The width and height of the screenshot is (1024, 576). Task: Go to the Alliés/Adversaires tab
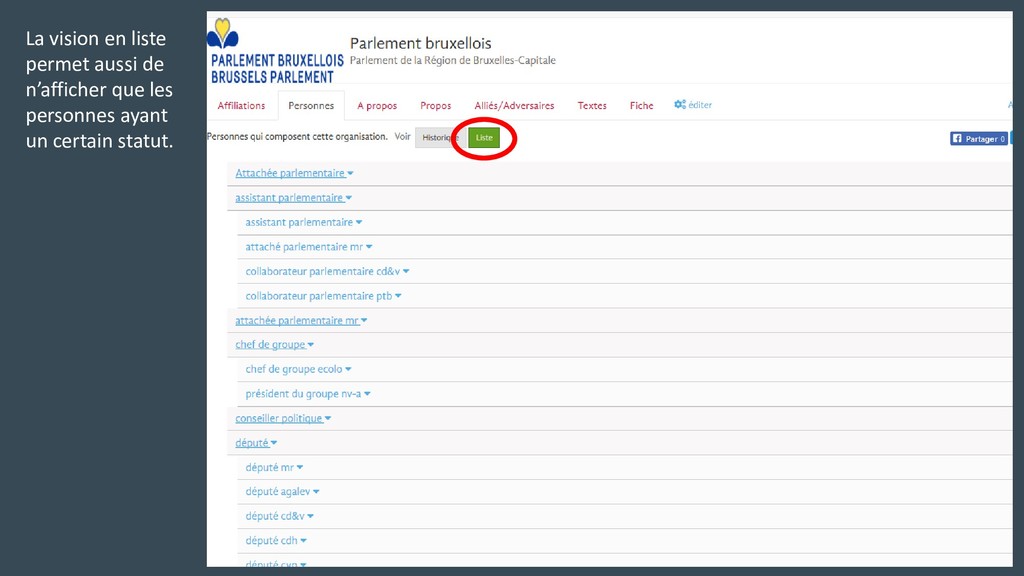point(514,105)
